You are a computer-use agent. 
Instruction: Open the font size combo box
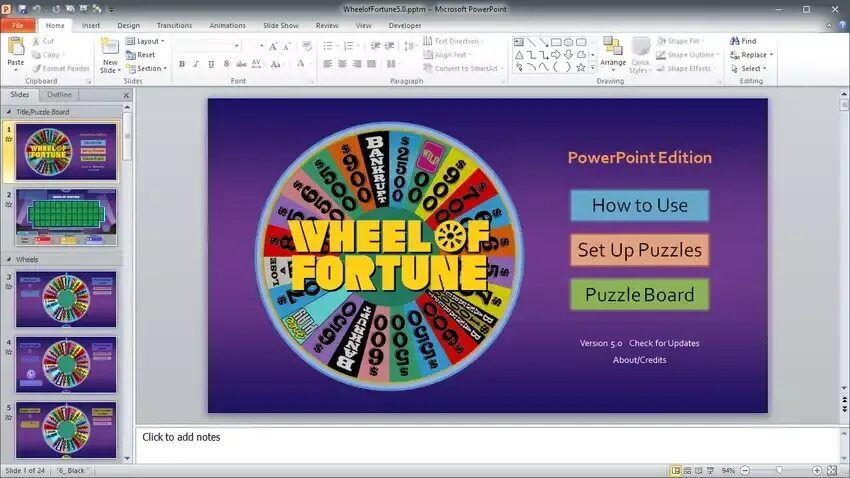[254, 46]
